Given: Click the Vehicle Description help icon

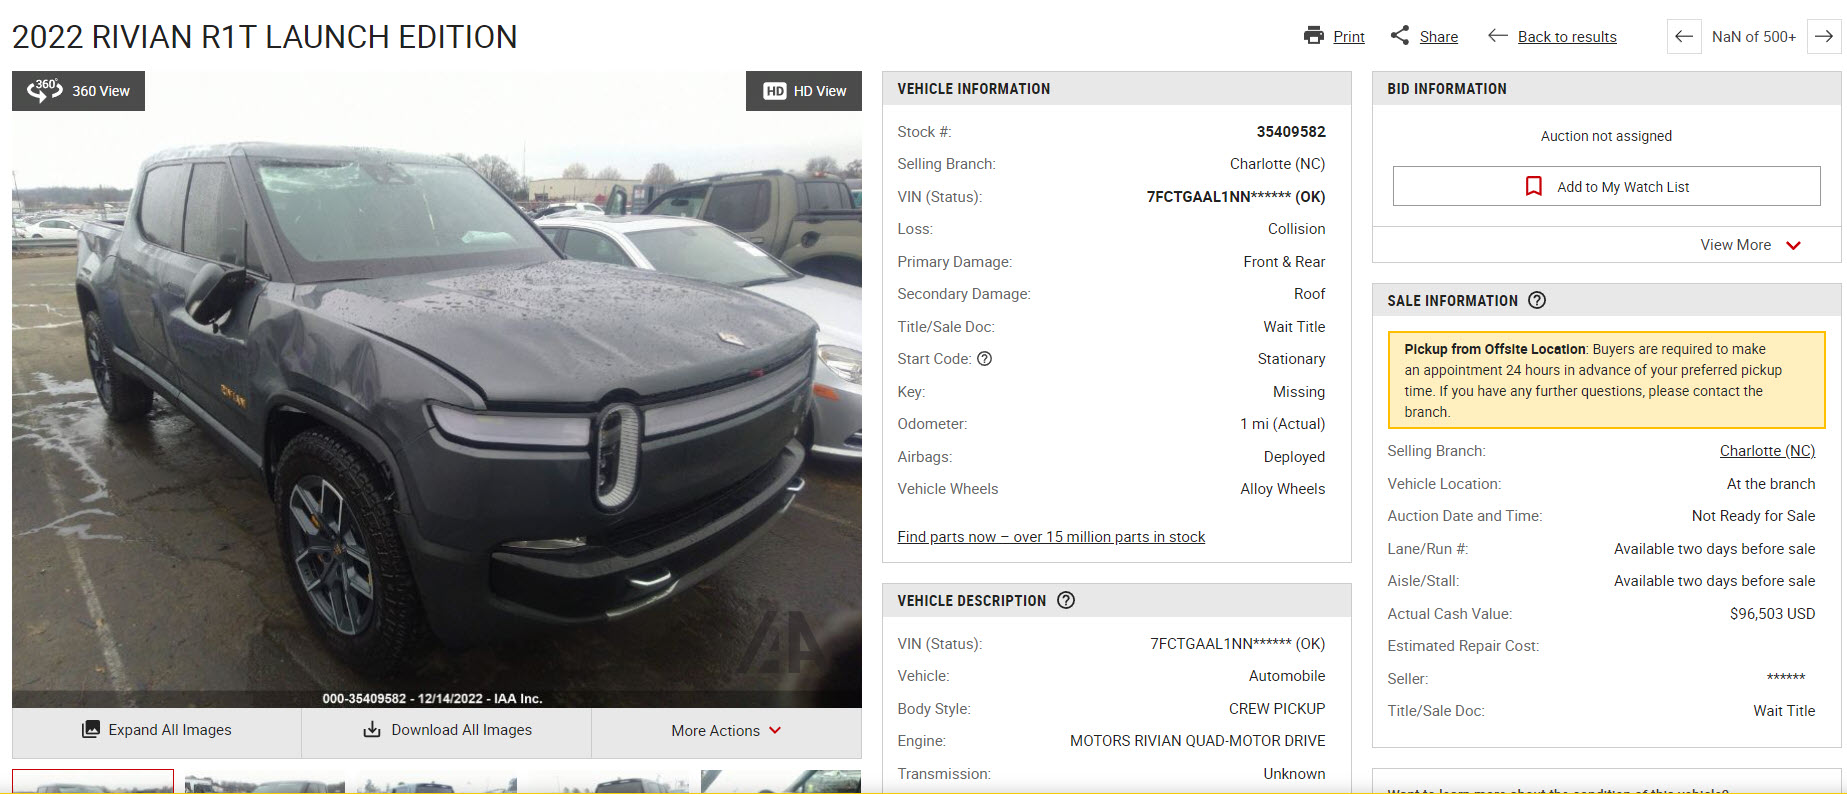Looking at the screenshot, I should pyautogui.click(x=1066, y=600).
